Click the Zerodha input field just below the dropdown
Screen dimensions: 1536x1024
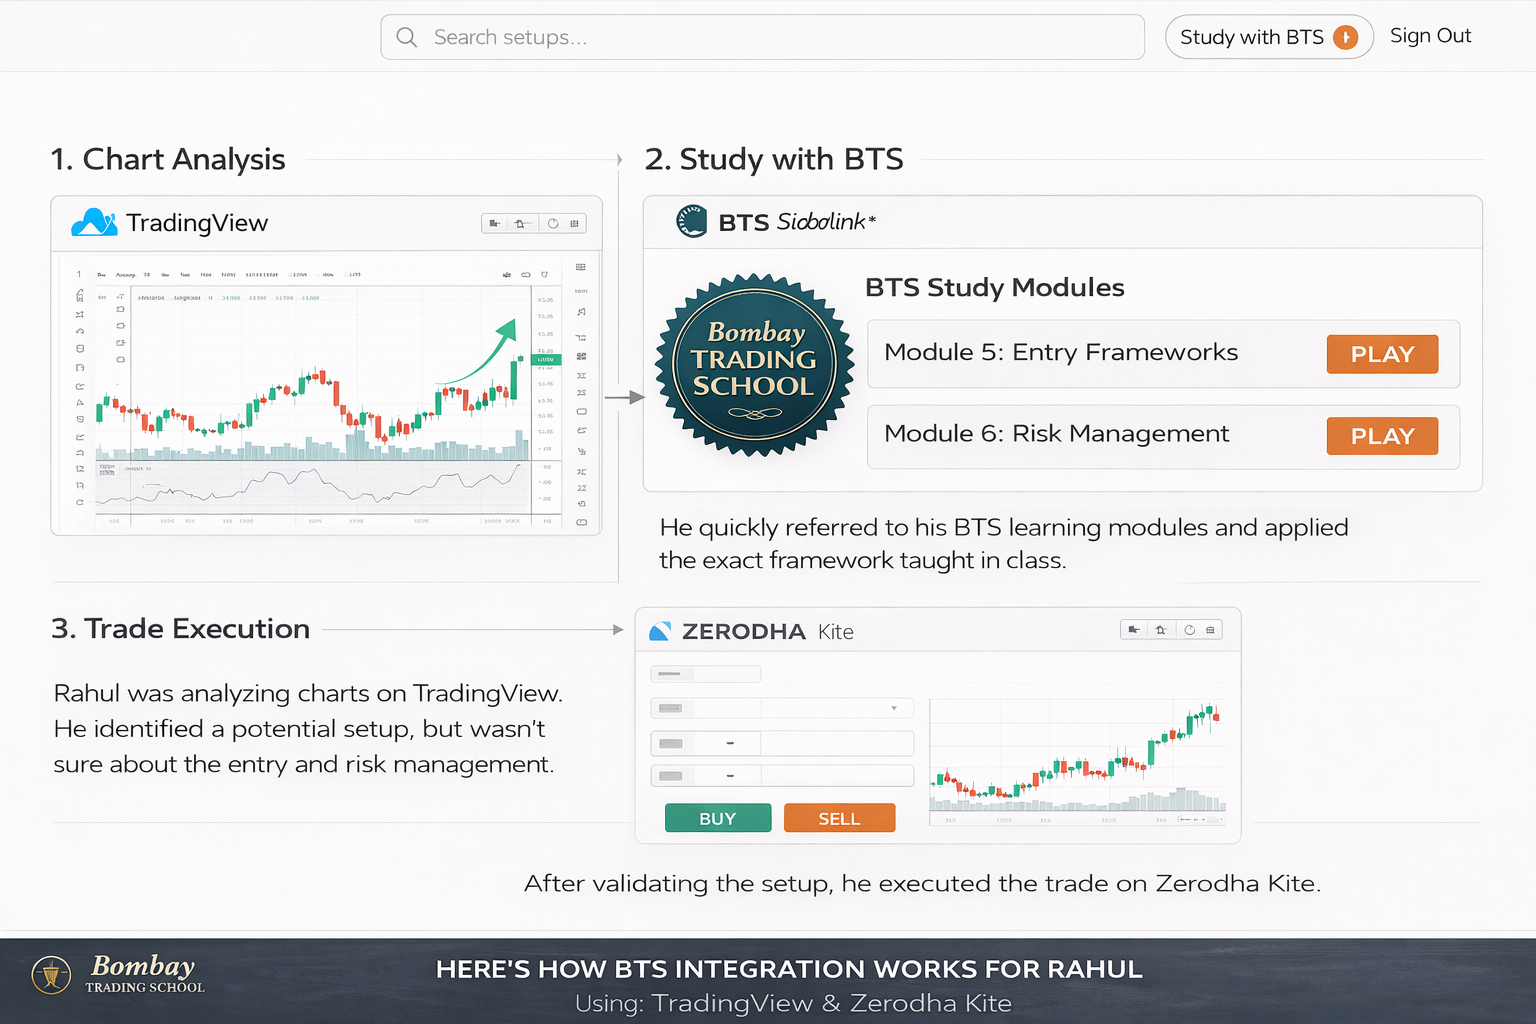(782, 743)
